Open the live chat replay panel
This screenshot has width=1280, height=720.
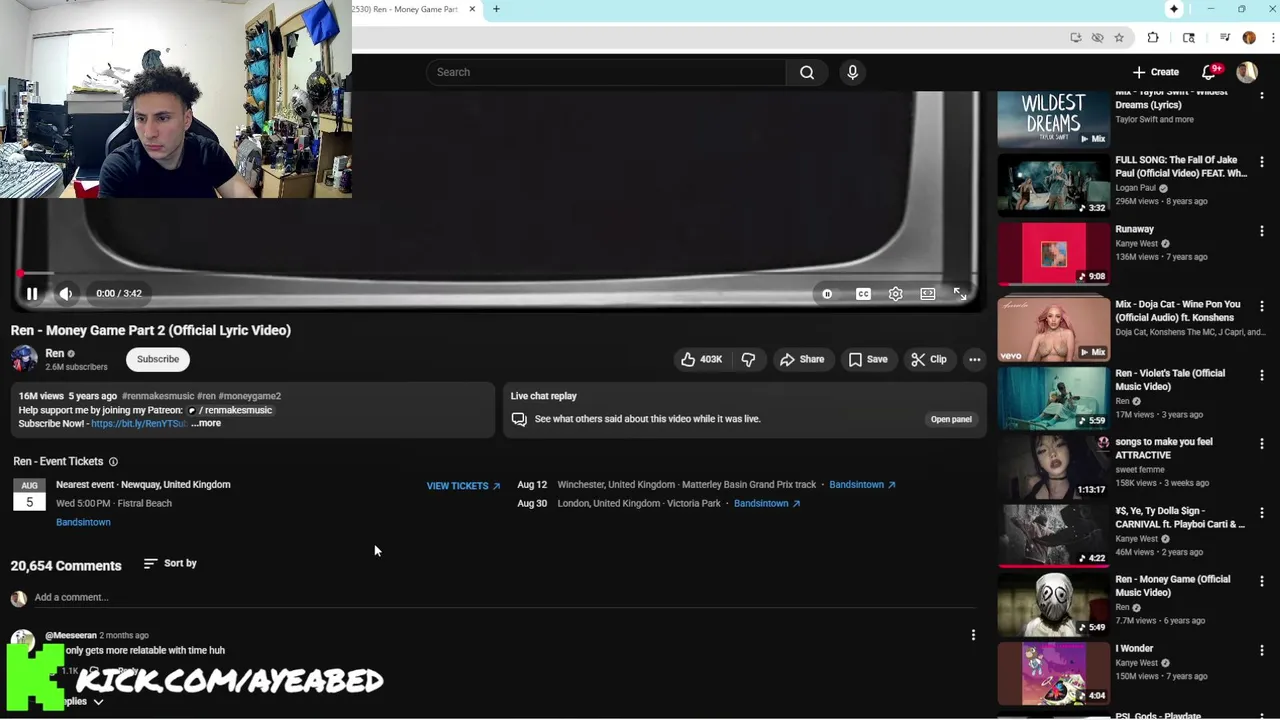click(x=951, y=419)
